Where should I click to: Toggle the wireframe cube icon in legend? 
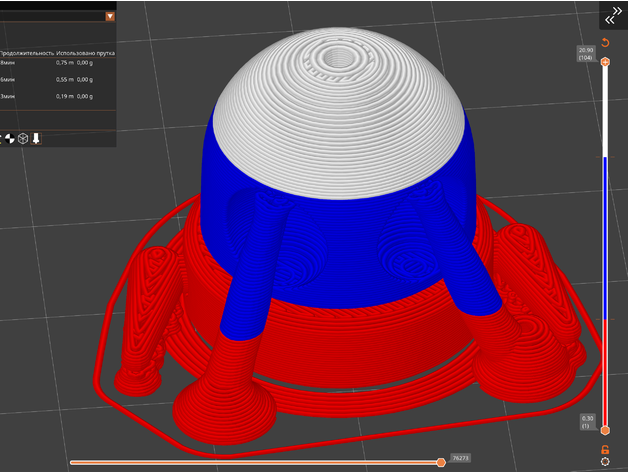[22, 138]
